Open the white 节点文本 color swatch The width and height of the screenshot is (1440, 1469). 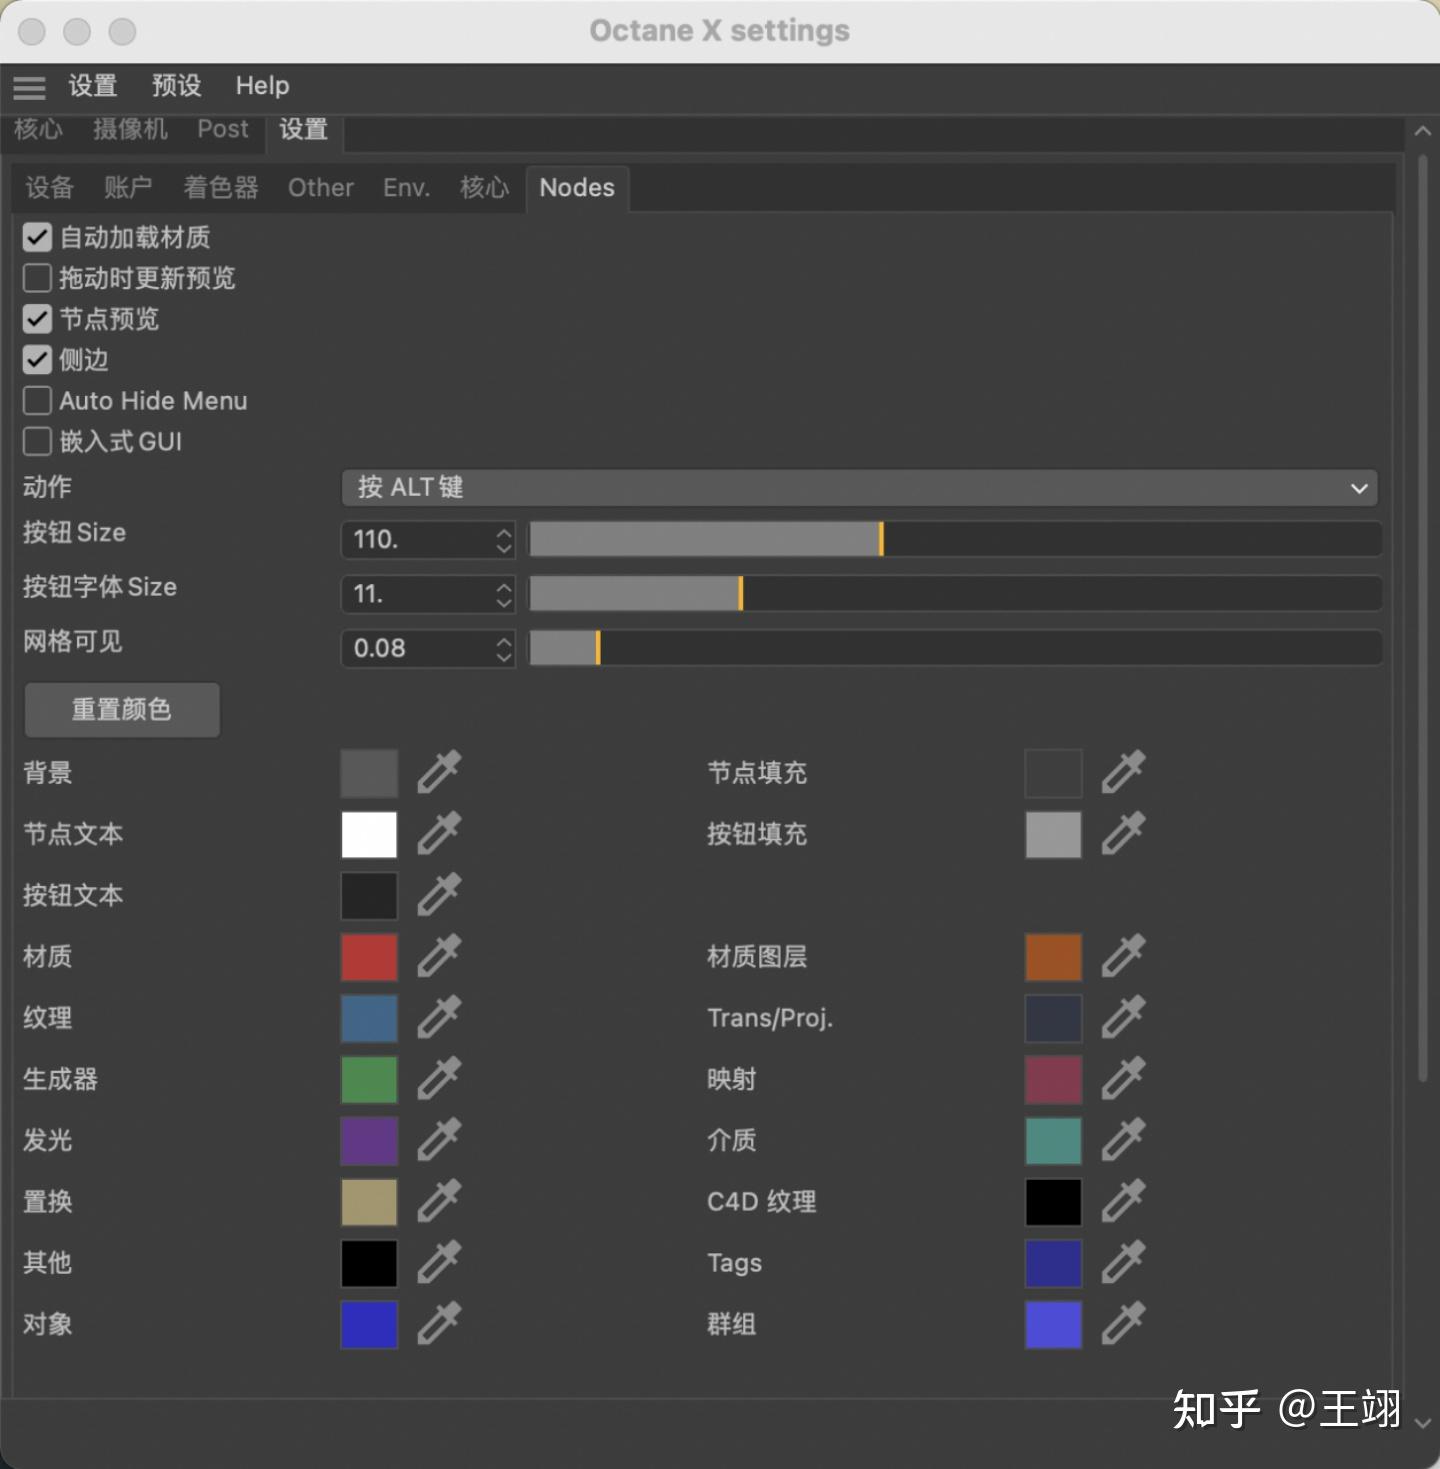coord(369,834)
